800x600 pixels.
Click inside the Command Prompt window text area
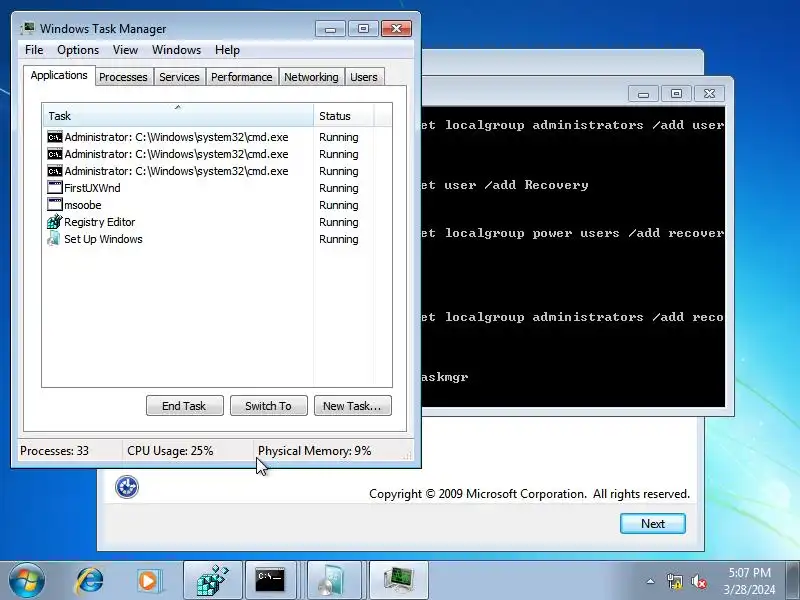pos(572,257)
